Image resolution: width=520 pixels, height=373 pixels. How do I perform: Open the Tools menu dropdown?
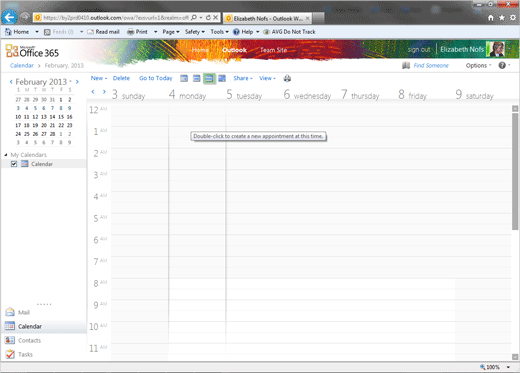(x=219, y=32)
